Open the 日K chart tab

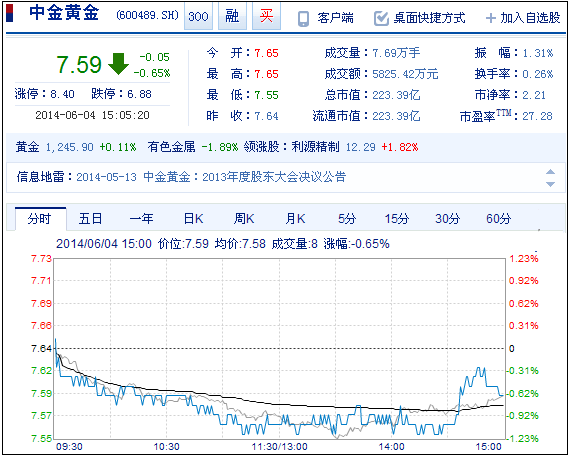[193, 219]
